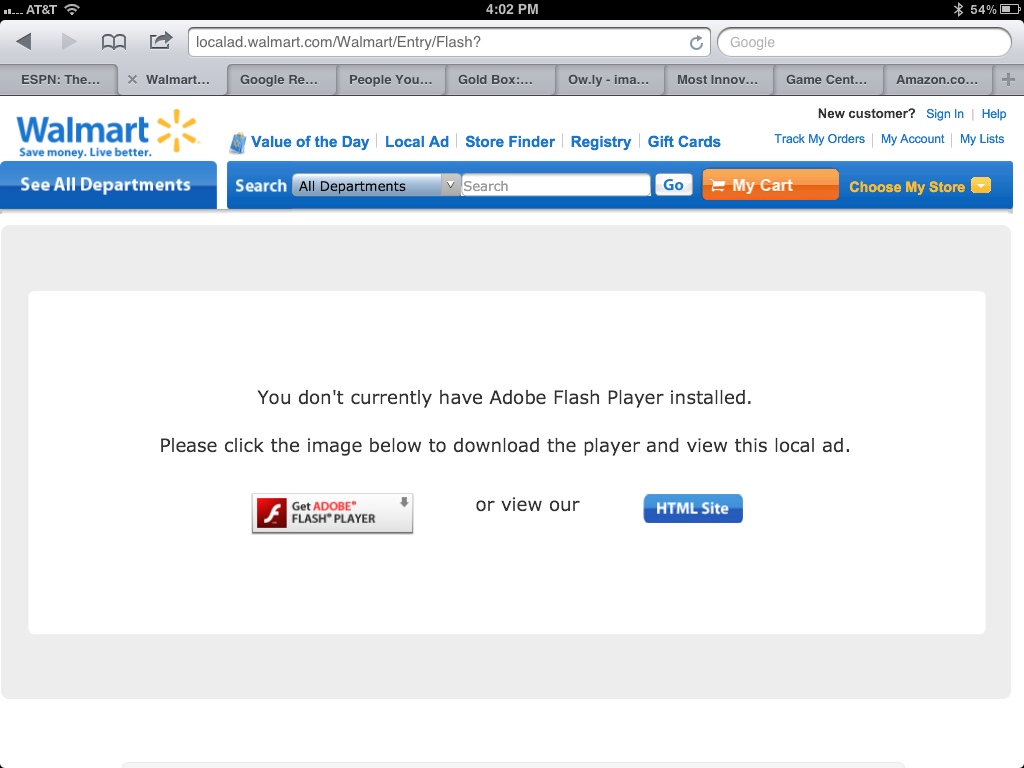This screenshot has width=1024, height=768.
Task: Tap the 4:02 PM clock
Action: [512, 9]
